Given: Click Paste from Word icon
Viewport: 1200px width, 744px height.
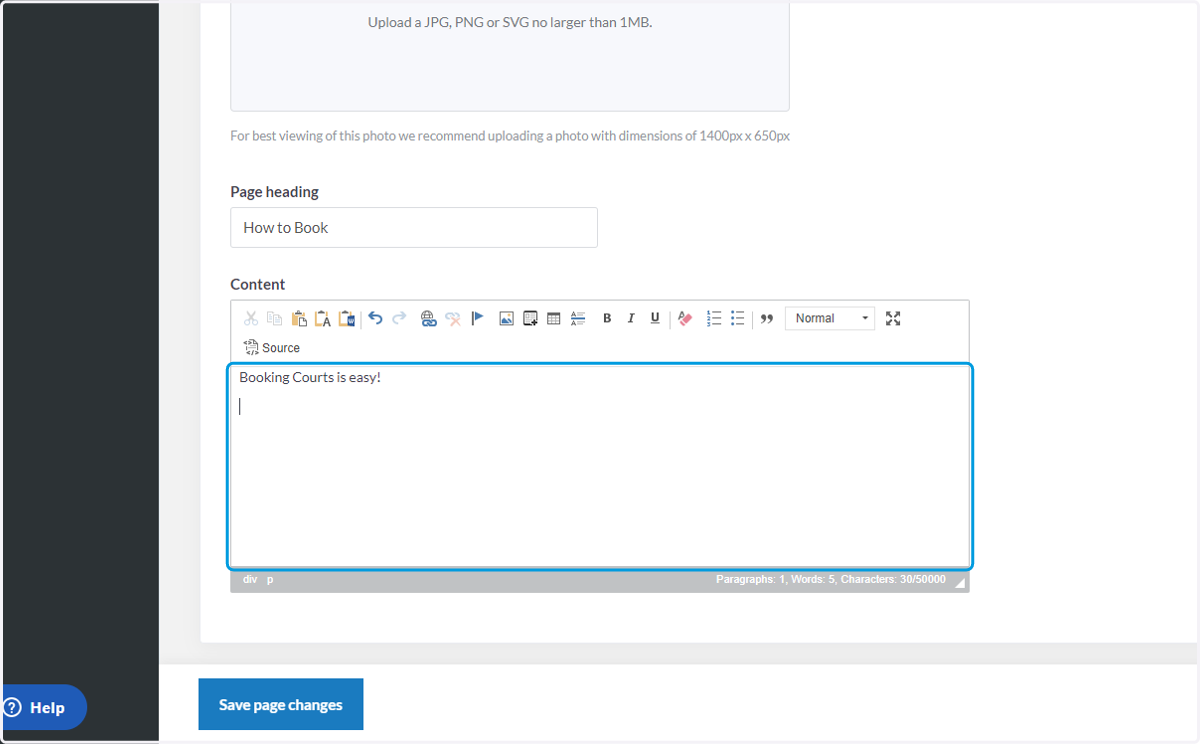Looking at the screenshot, I should pos(347,318).
